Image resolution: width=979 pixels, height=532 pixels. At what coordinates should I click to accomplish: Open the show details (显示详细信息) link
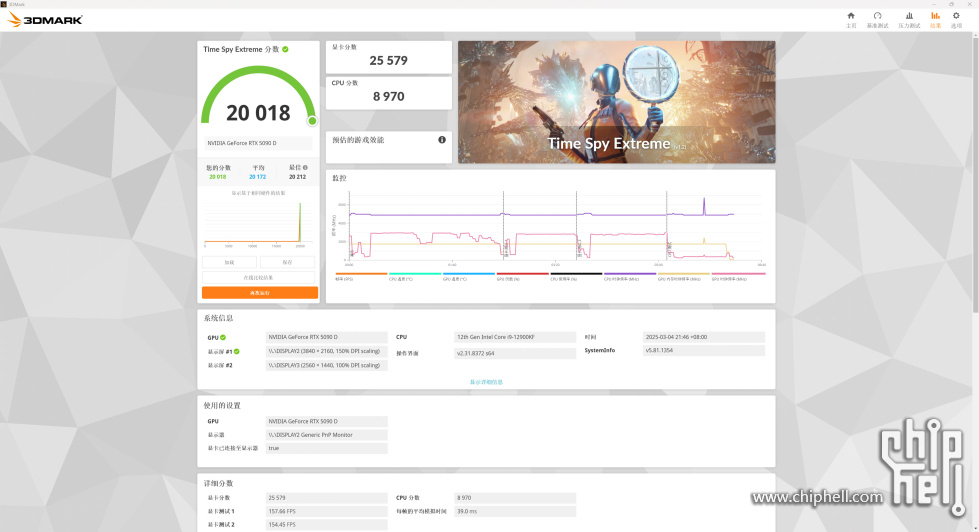(x=486, y=382)
